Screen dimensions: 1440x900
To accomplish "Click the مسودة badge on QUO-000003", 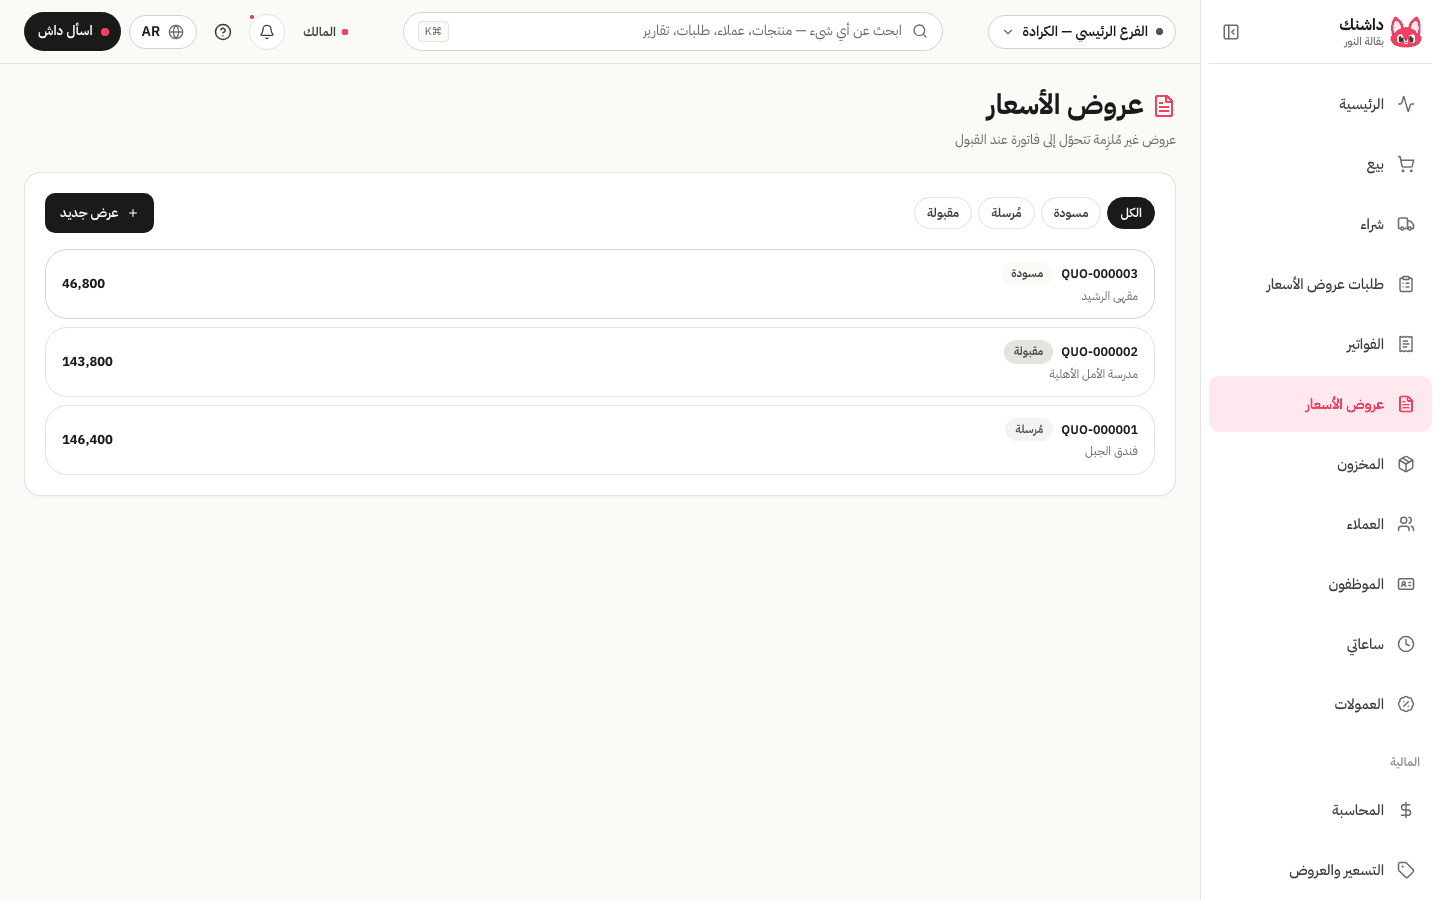I will [x=1027, y=274].
